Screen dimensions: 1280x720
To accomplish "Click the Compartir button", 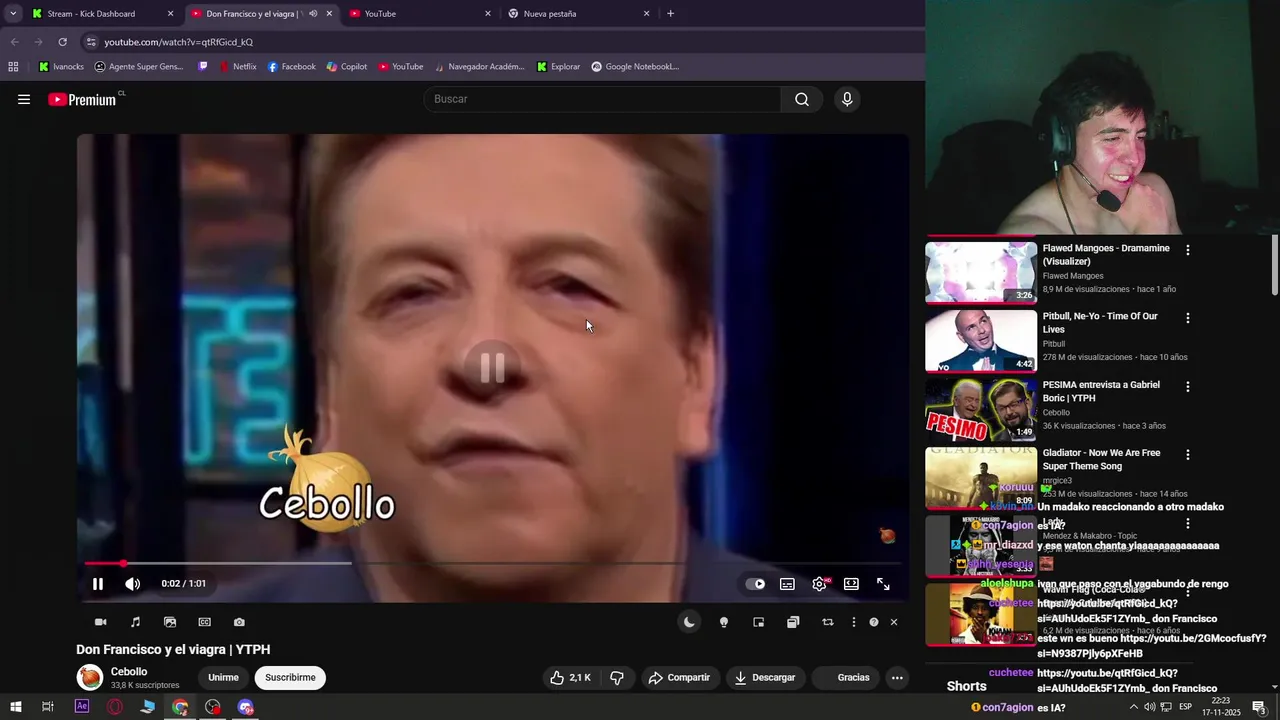I will [679, 677].
